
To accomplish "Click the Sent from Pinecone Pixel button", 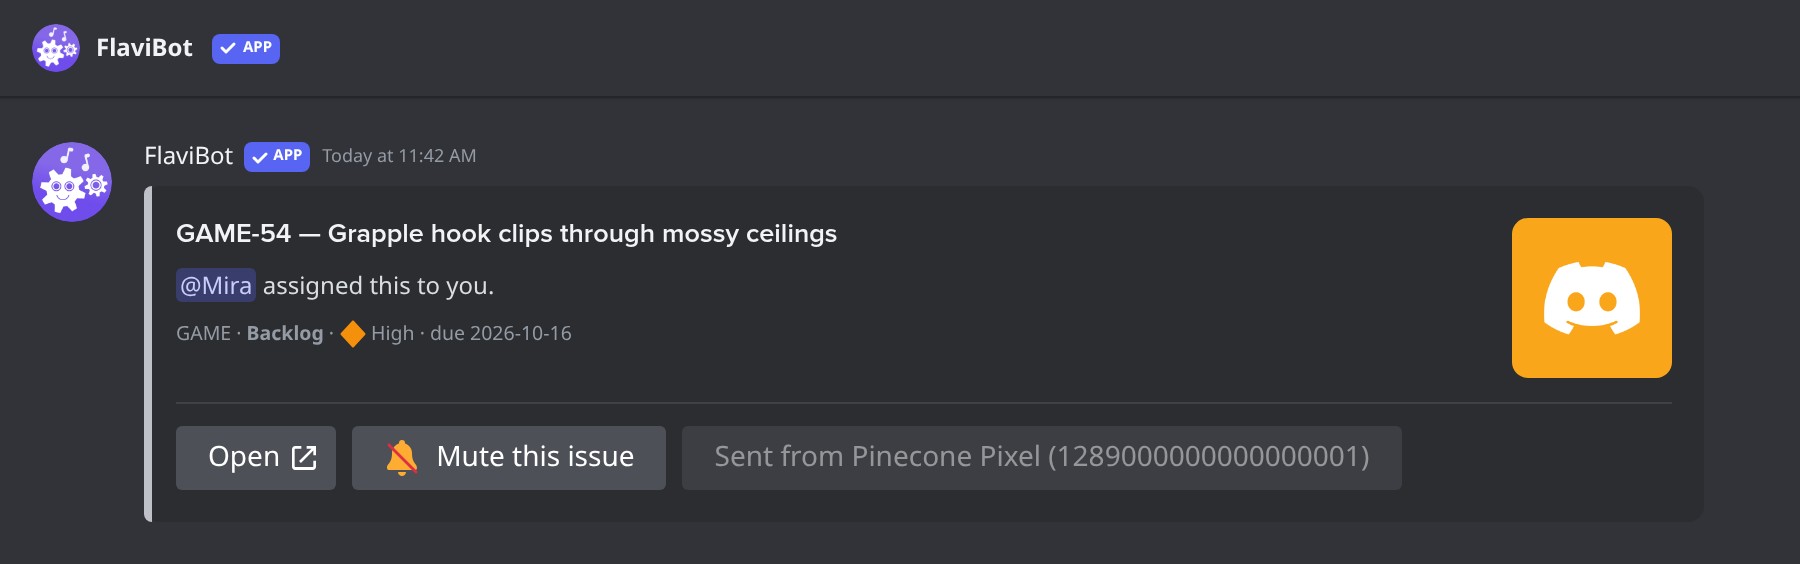I will pyautogui.click(x=1042, y=458).
